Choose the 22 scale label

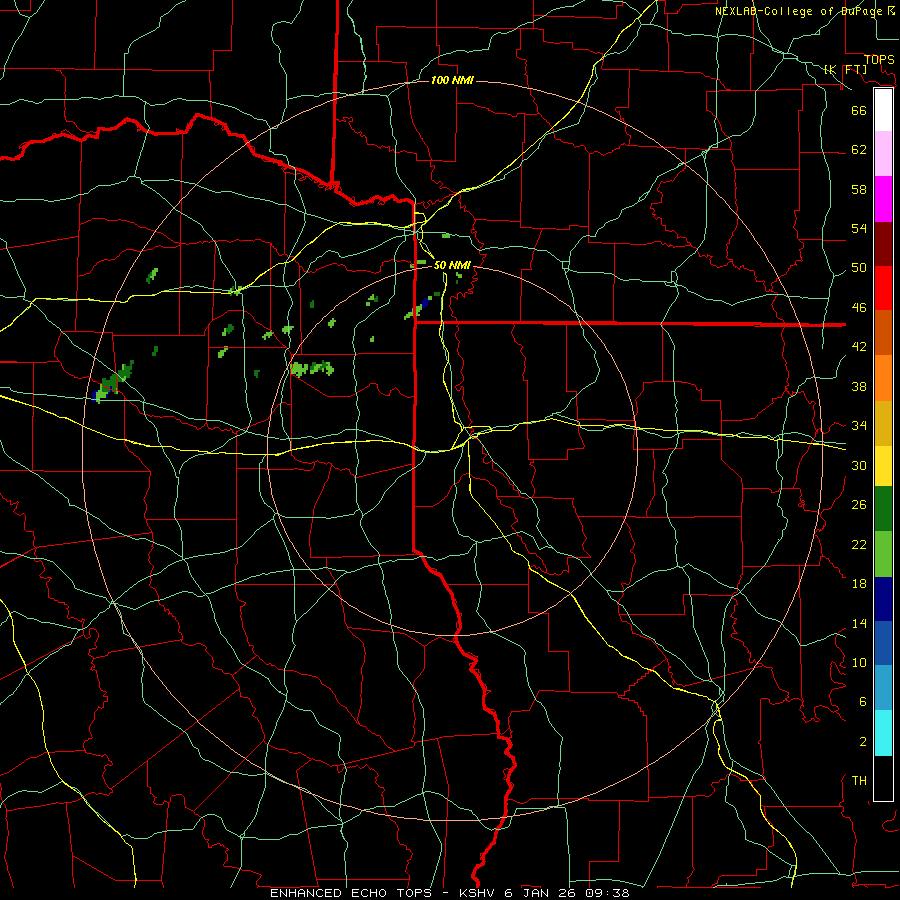coord(859,544)
